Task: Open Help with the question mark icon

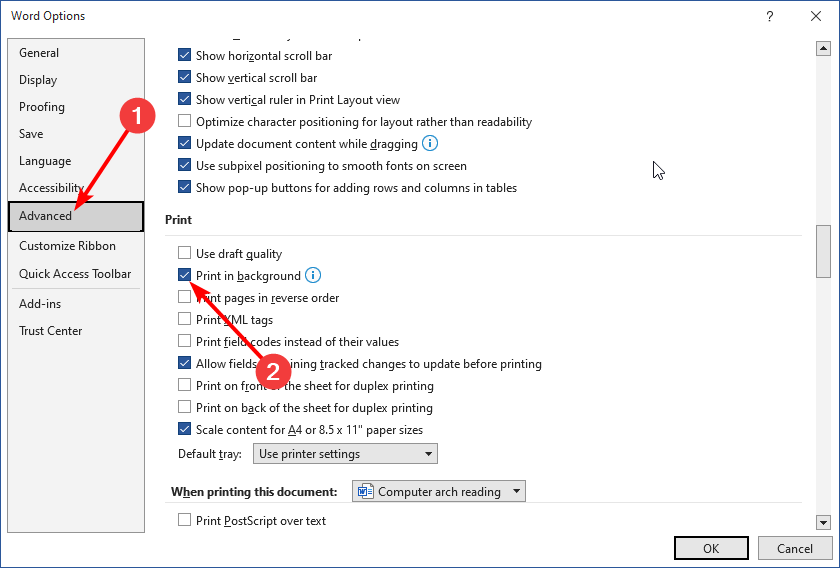Action: 769,16
